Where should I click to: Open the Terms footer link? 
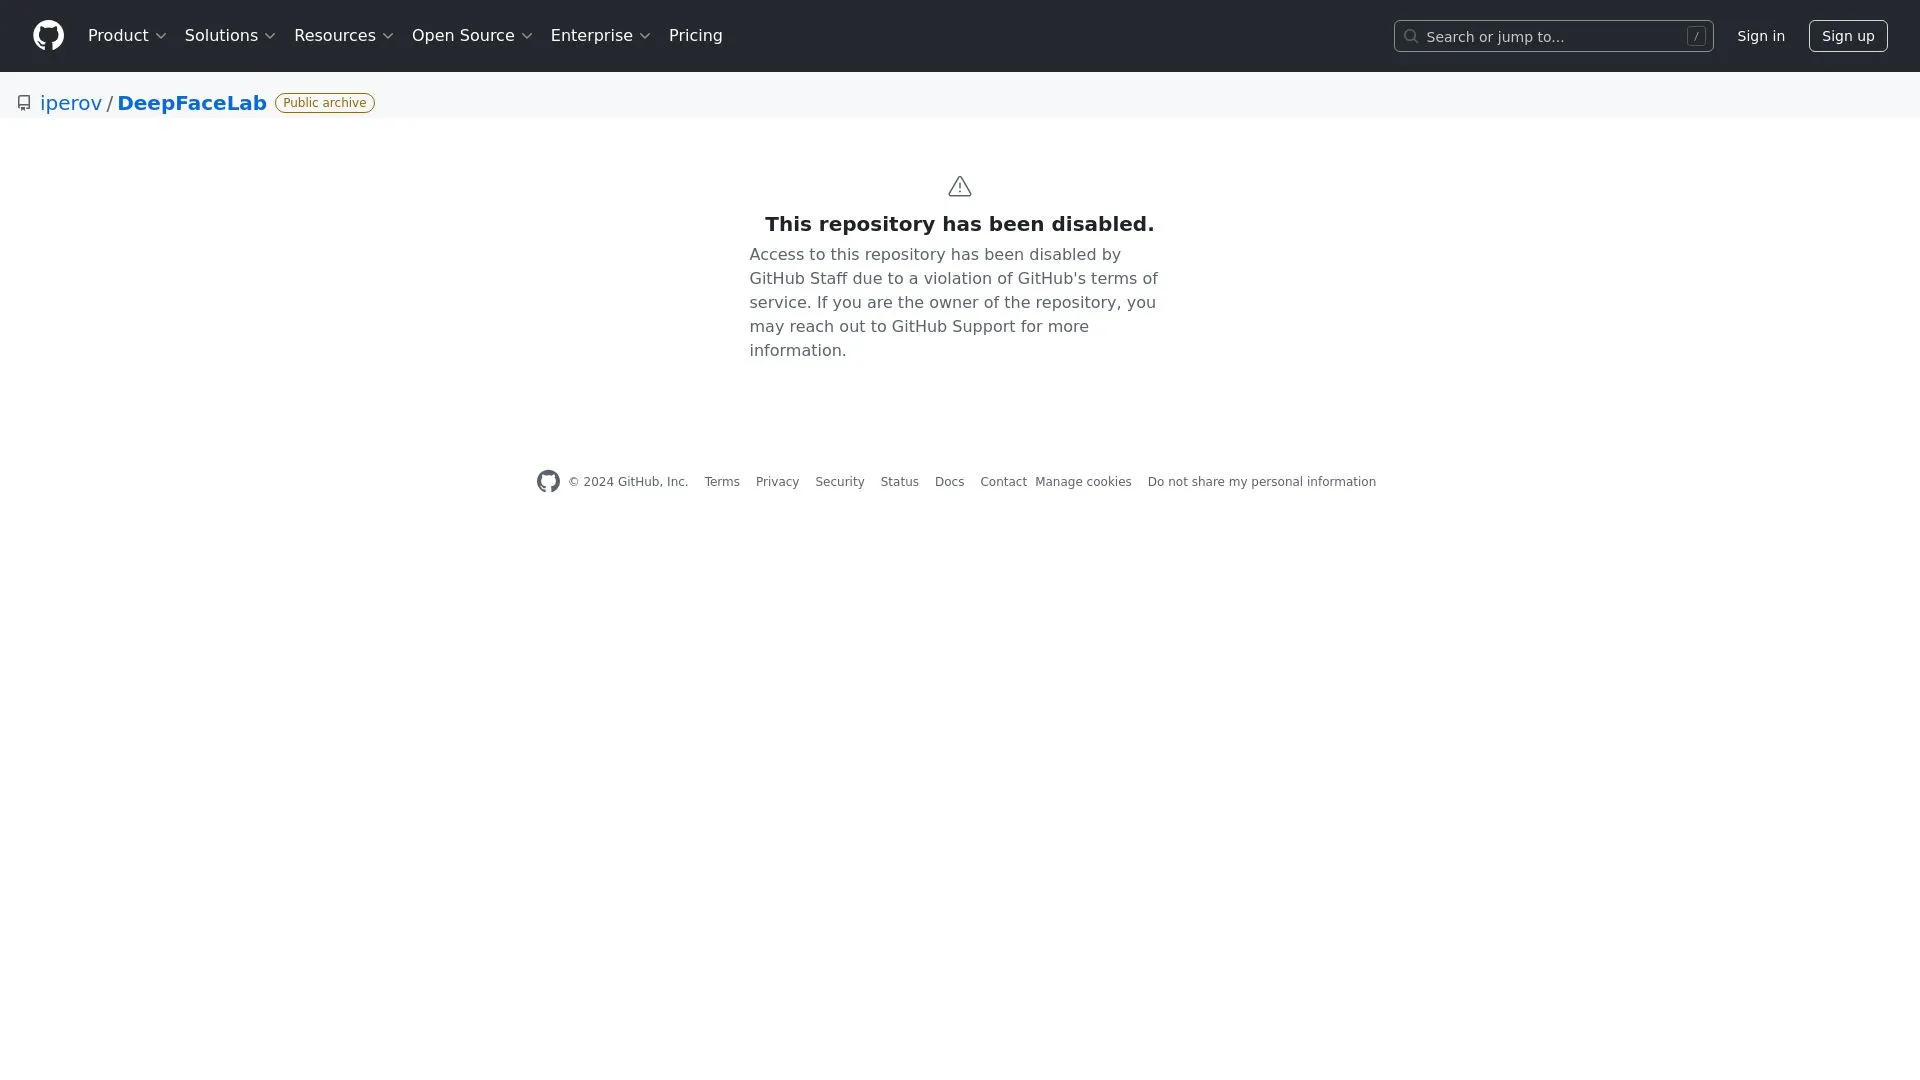pyautogui.click(x=722, y=482)
